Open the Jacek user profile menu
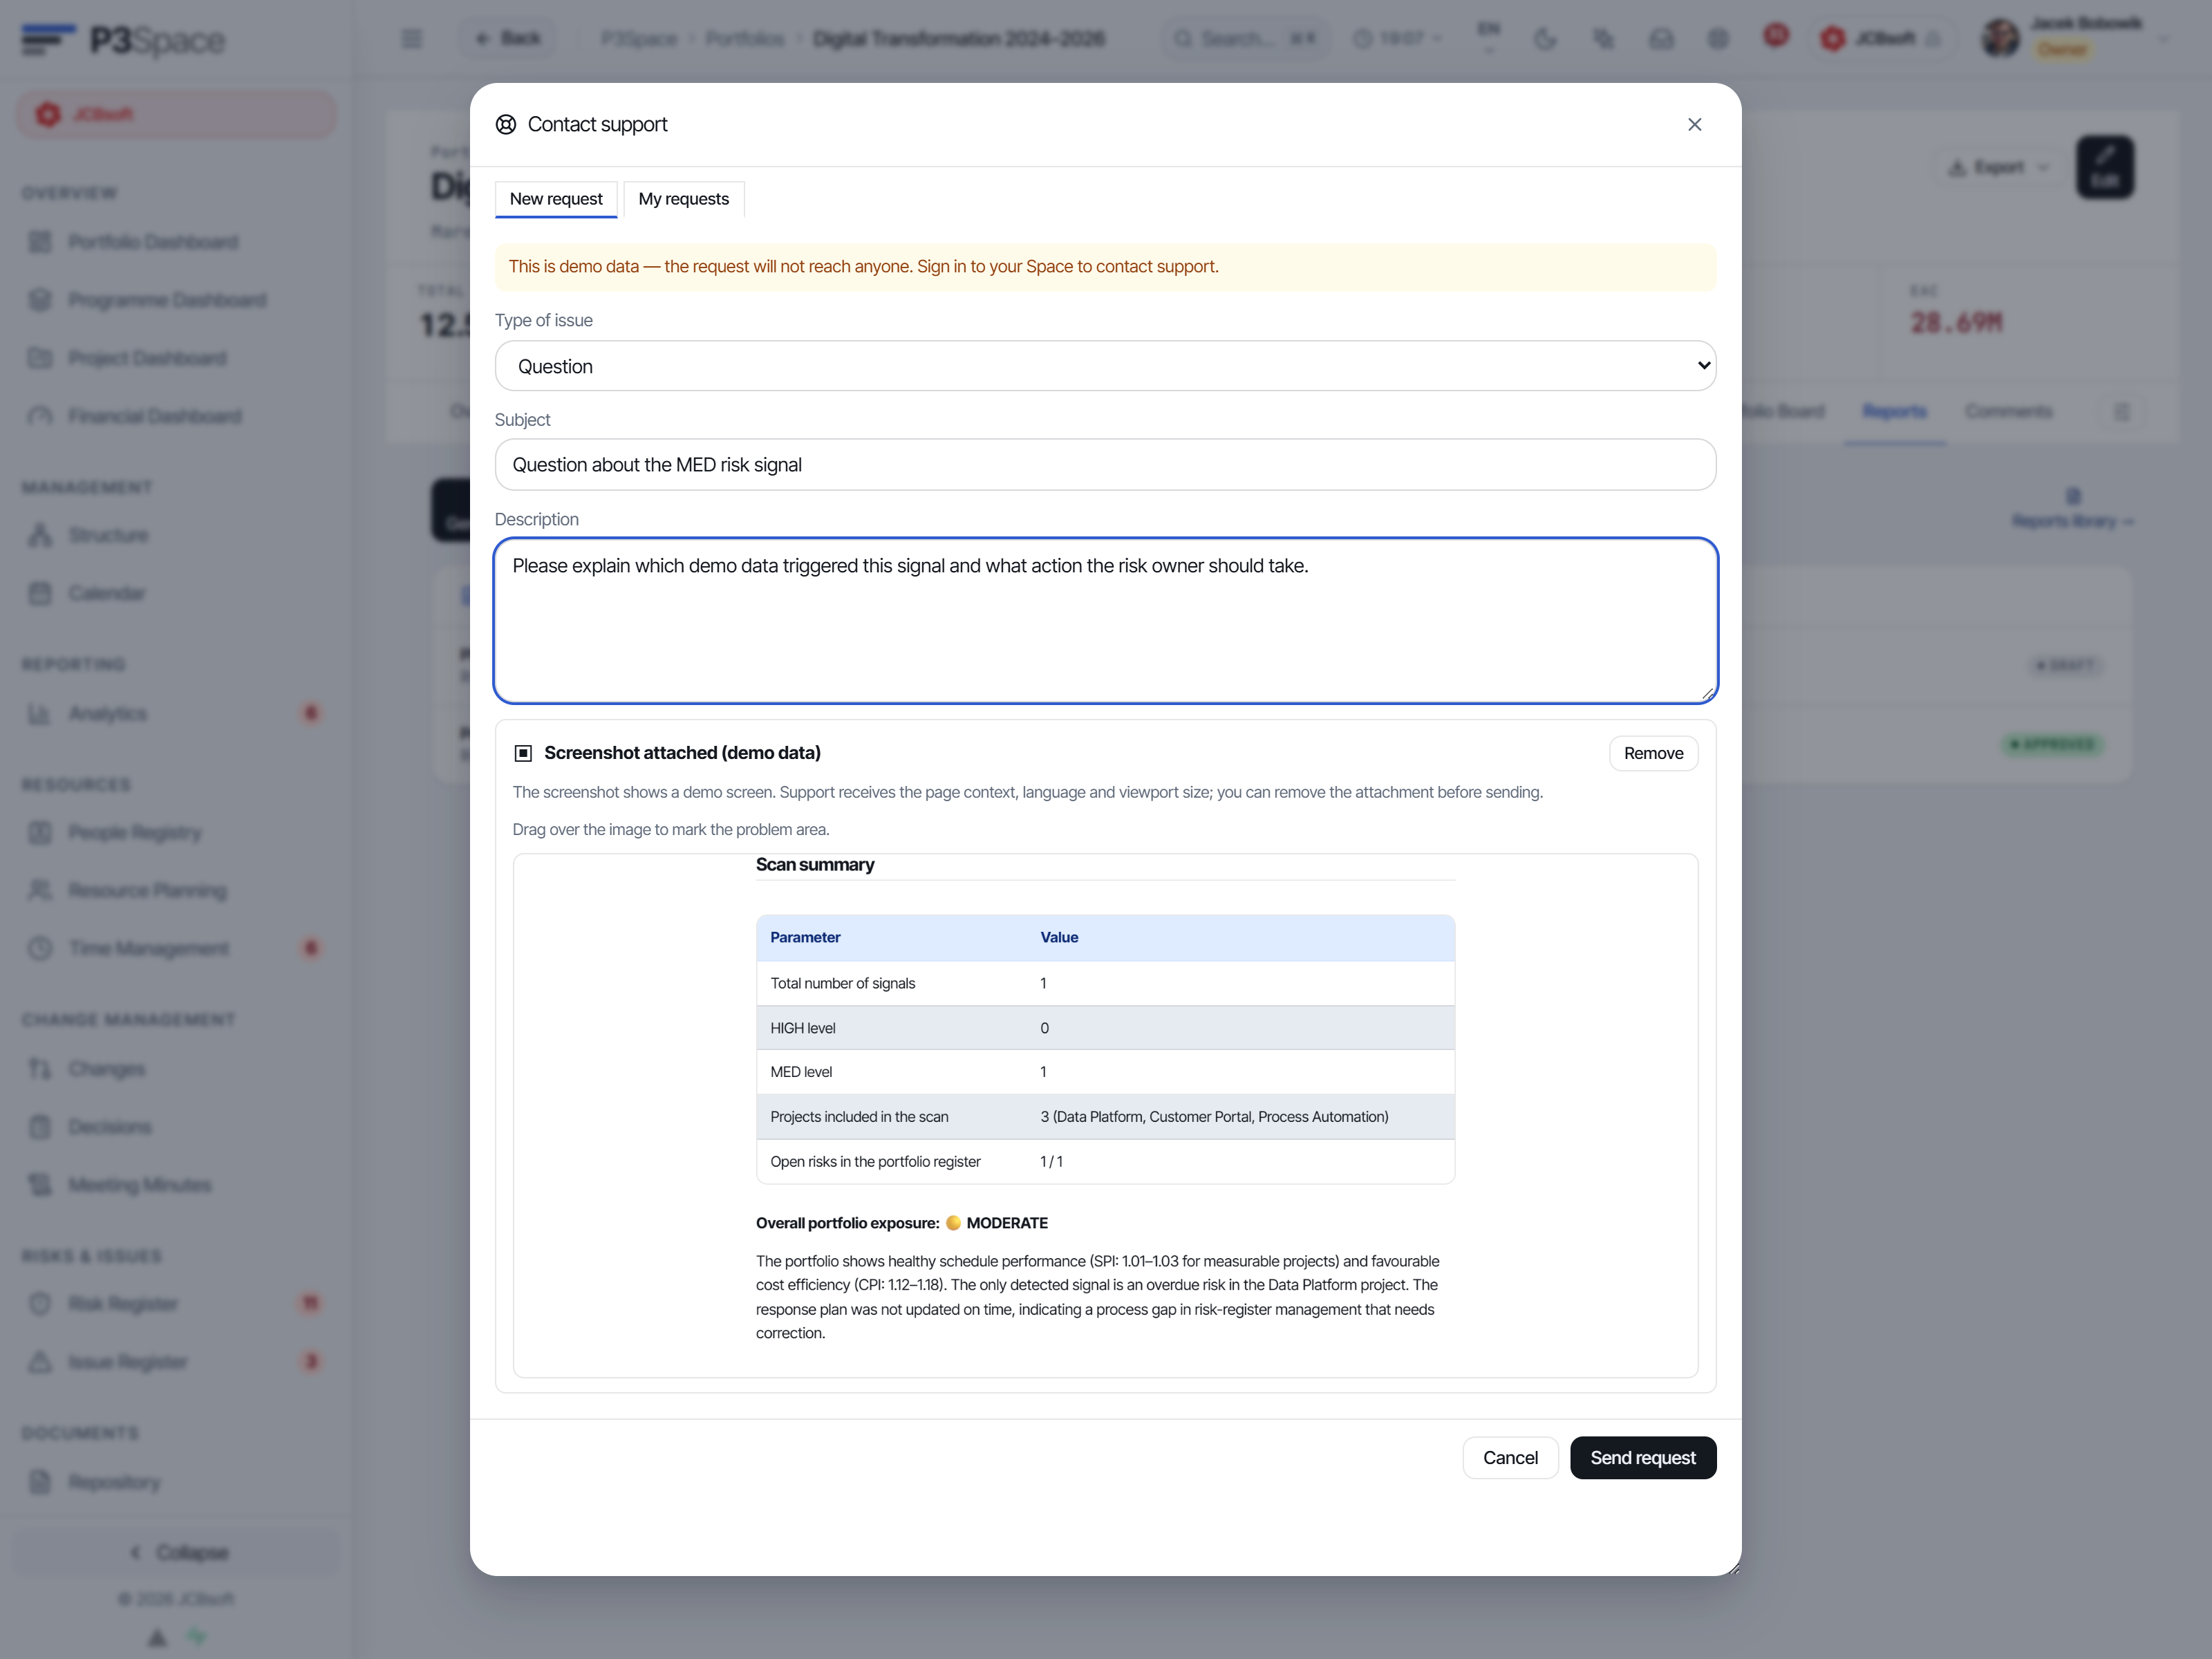2212x1659 pixels. click(2075, 37)
